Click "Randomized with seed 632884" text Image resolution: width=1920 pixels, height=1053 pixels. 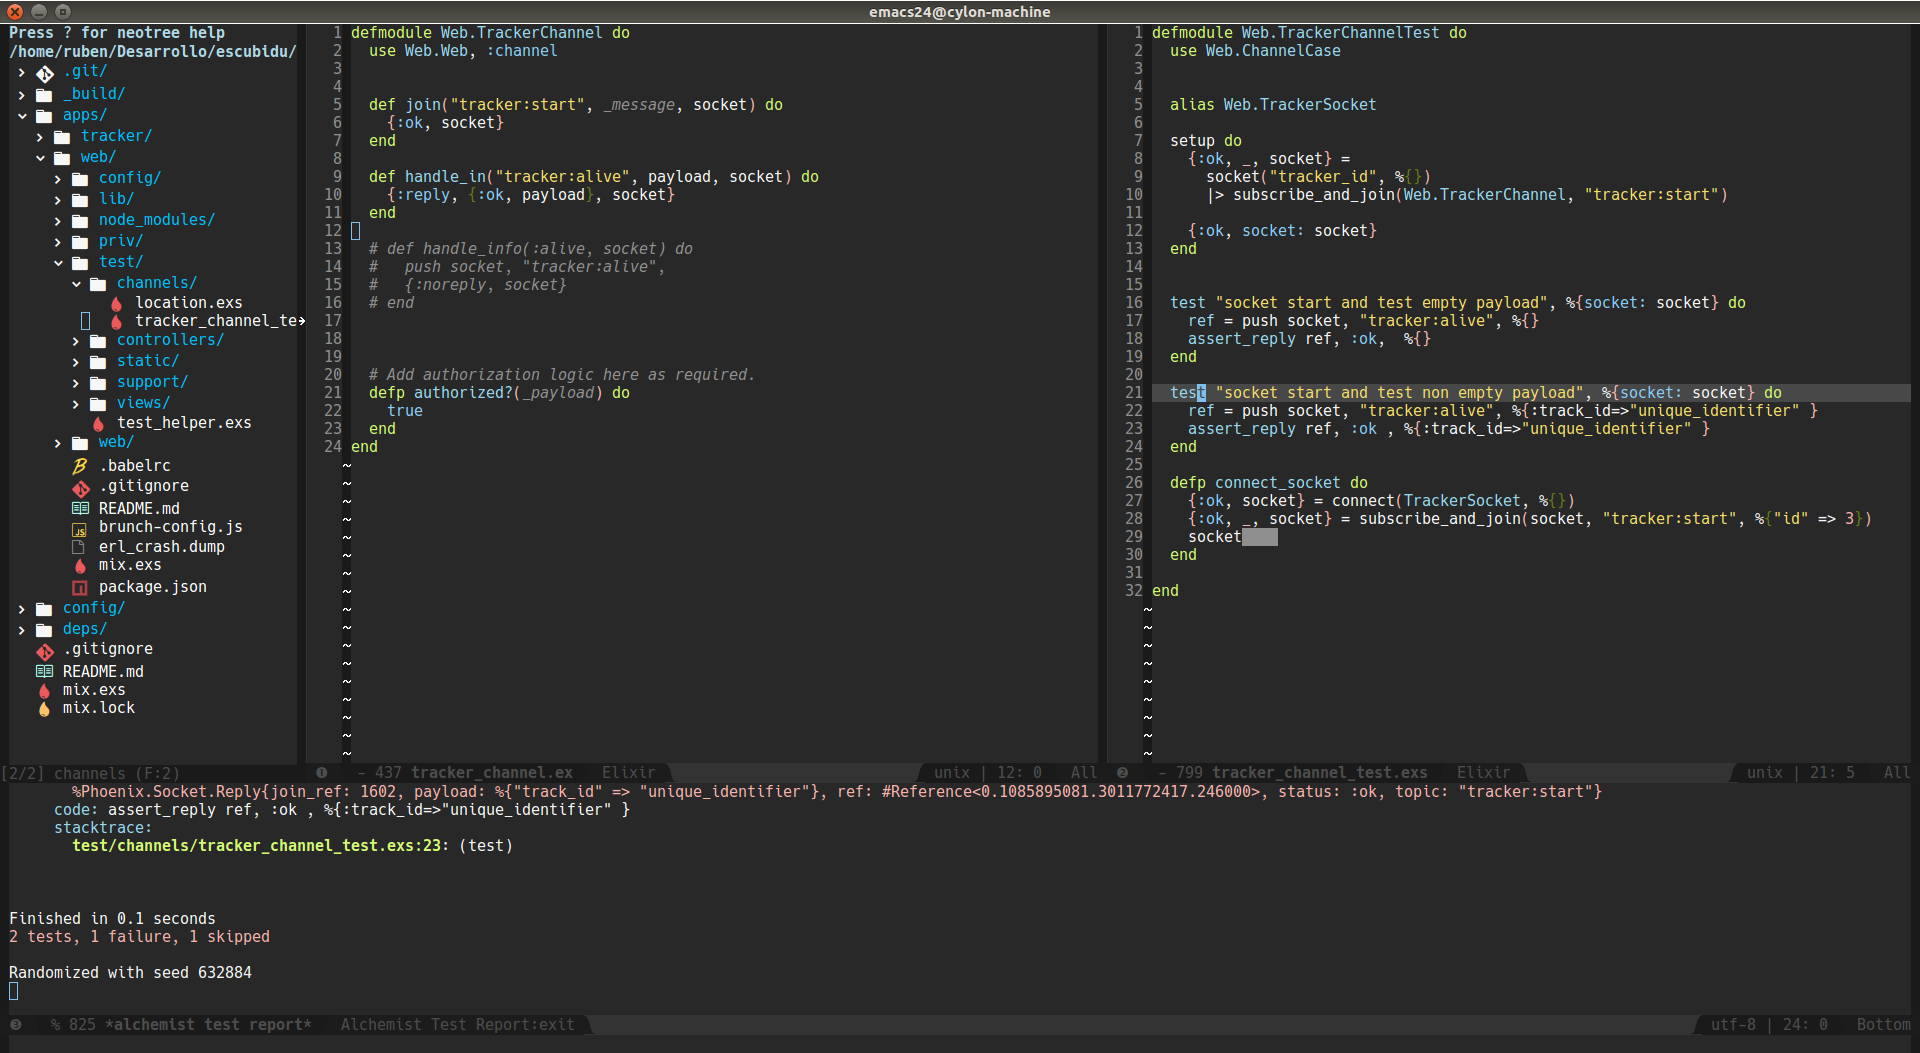coord(130,973)
